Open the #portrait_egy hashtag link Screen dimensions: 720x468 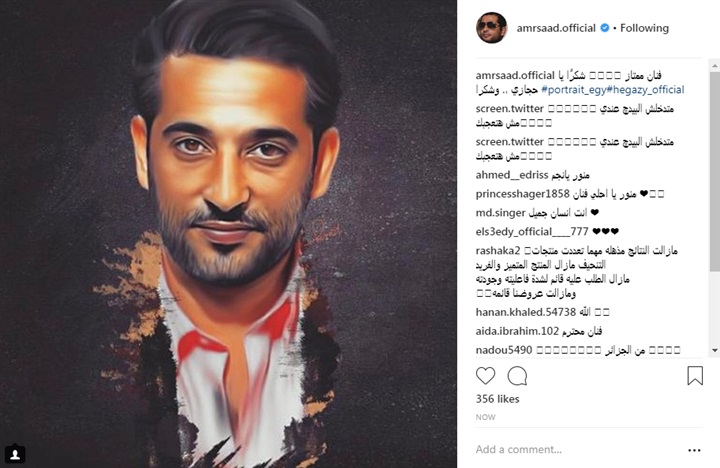[574, 90]
